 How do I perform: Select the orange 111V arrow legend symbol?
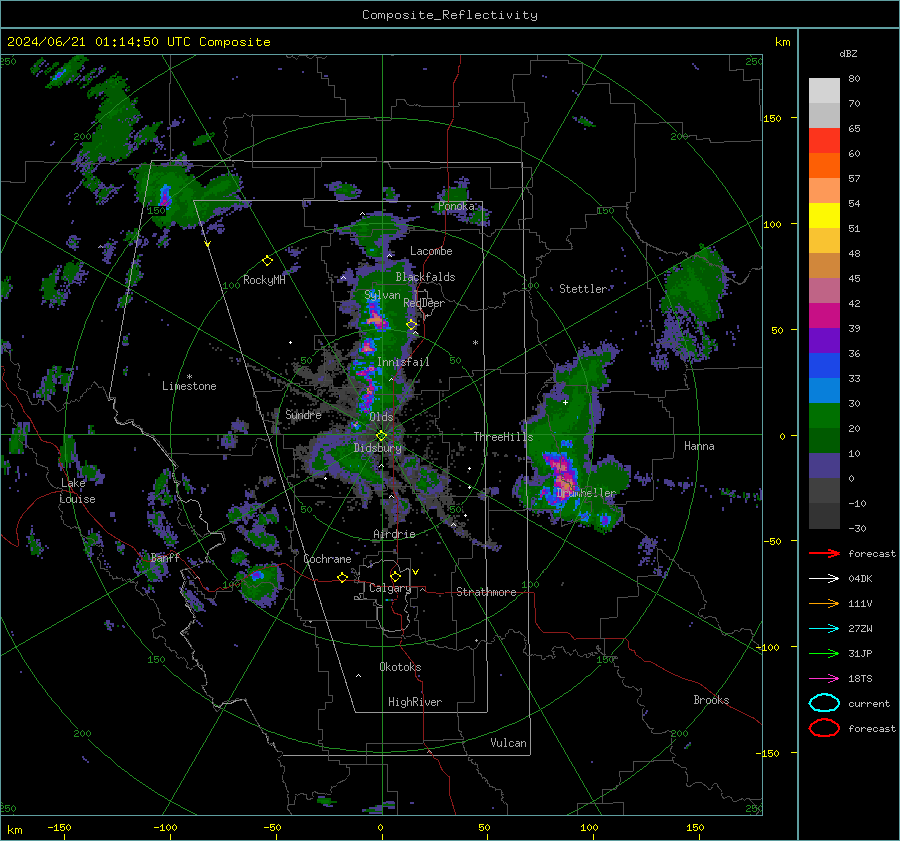(x=824, y=603)
